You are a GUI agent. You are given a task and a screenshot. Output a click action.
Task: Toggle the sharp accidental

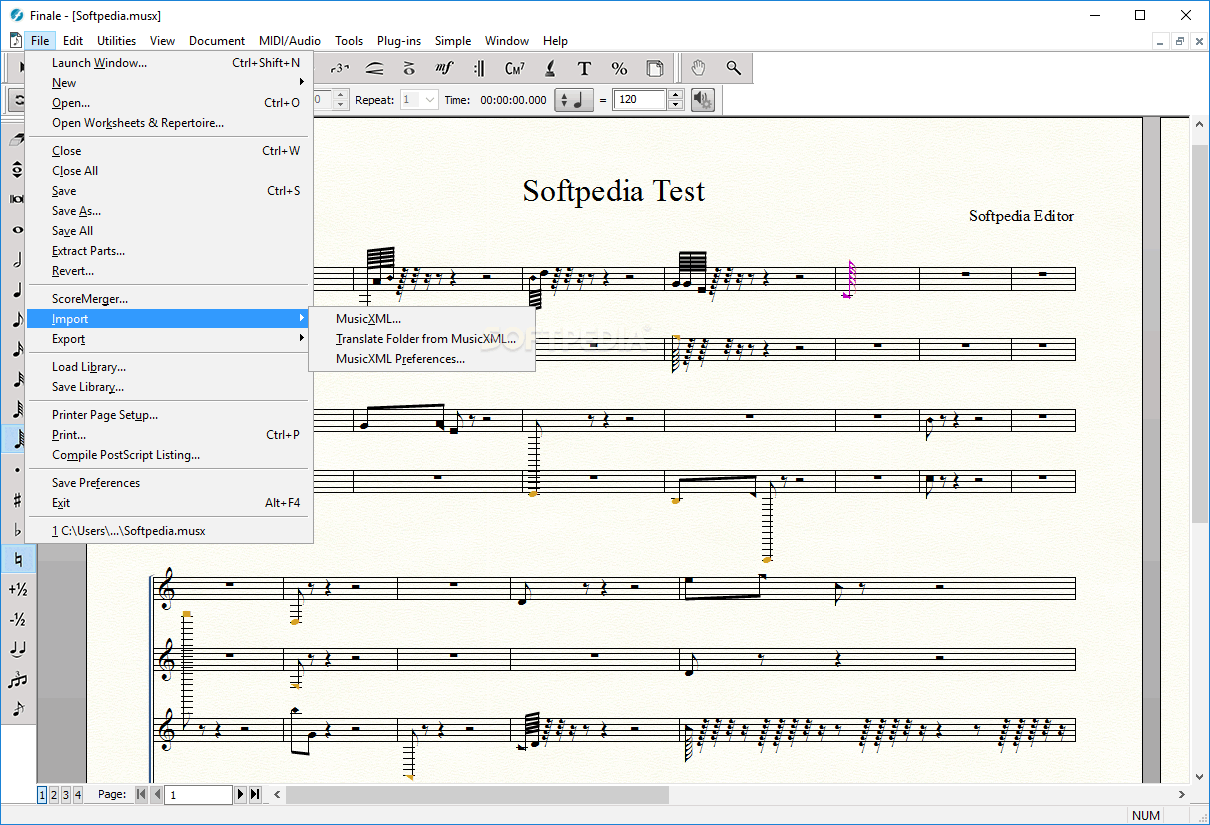click(17, 499)
